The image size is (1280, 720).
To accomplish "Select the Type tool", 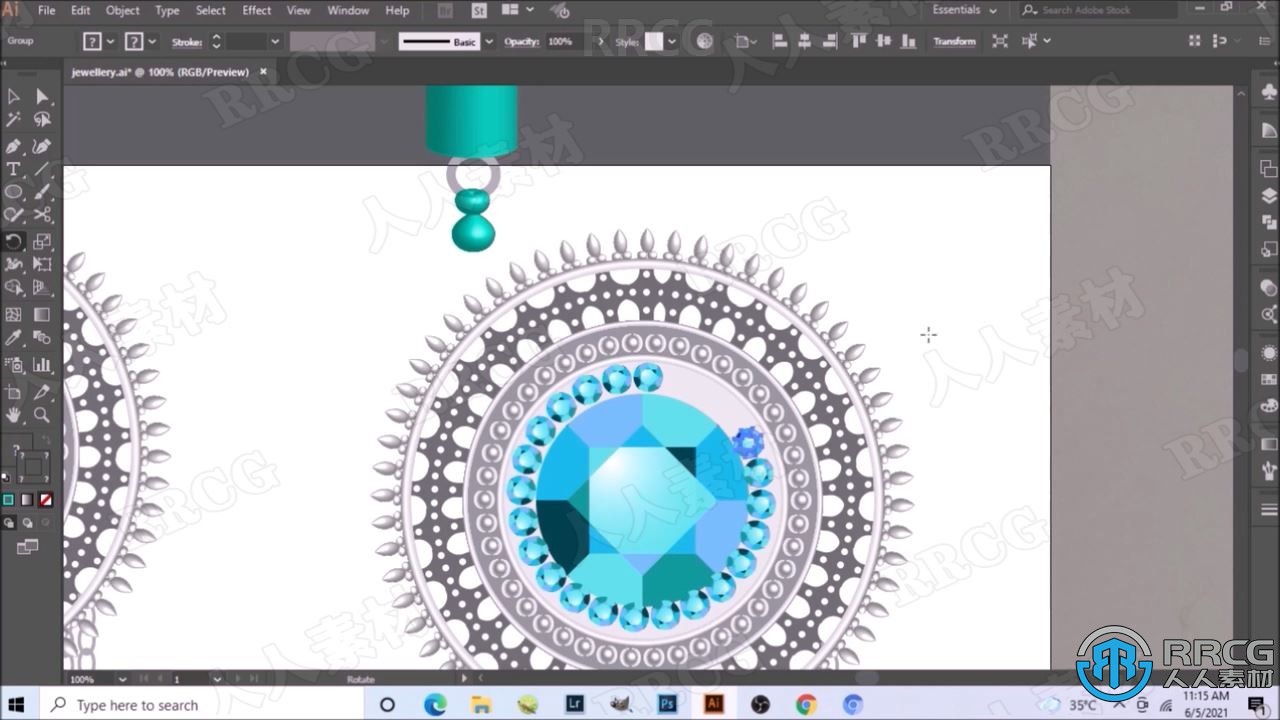I will coord(13,169).
